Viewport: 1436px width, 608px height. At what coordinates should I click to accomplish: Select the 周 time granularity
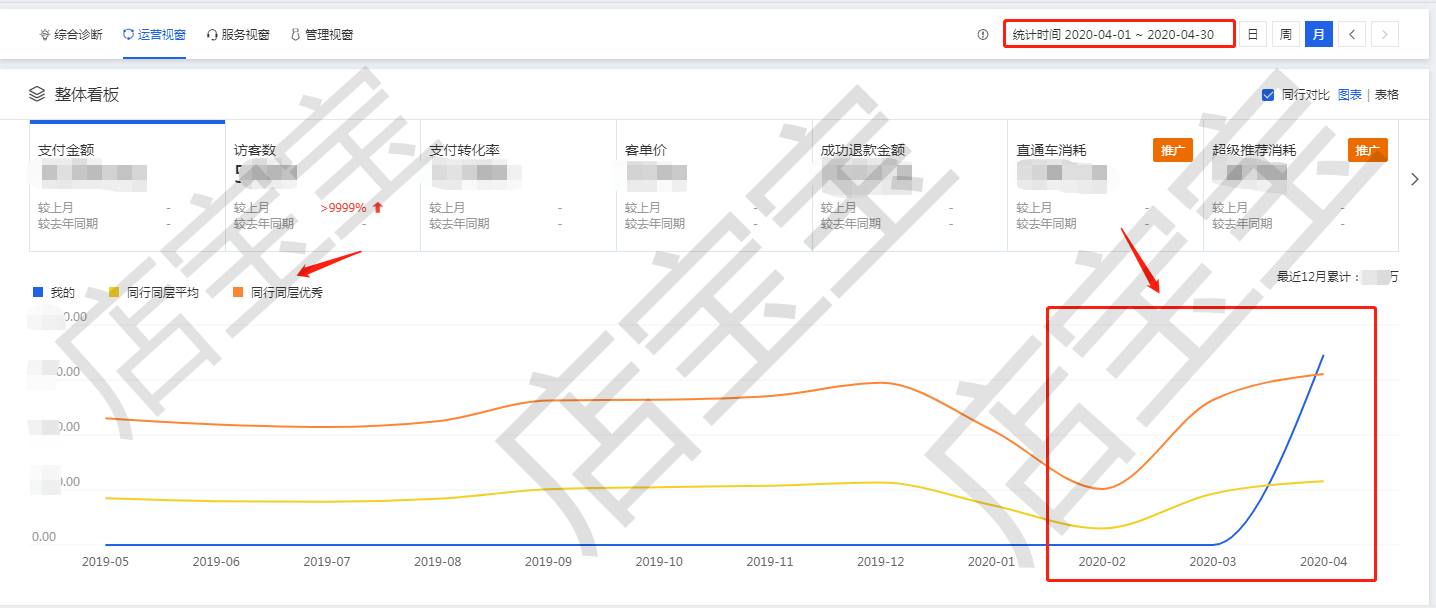point(1285,34)
